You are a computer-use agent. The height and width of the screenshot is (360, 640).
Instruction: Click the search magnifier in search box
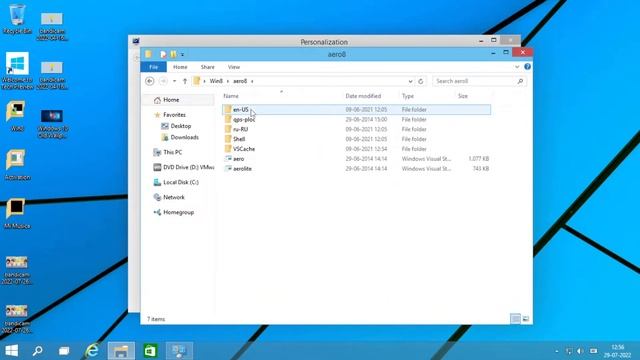(x=520, y=81)
